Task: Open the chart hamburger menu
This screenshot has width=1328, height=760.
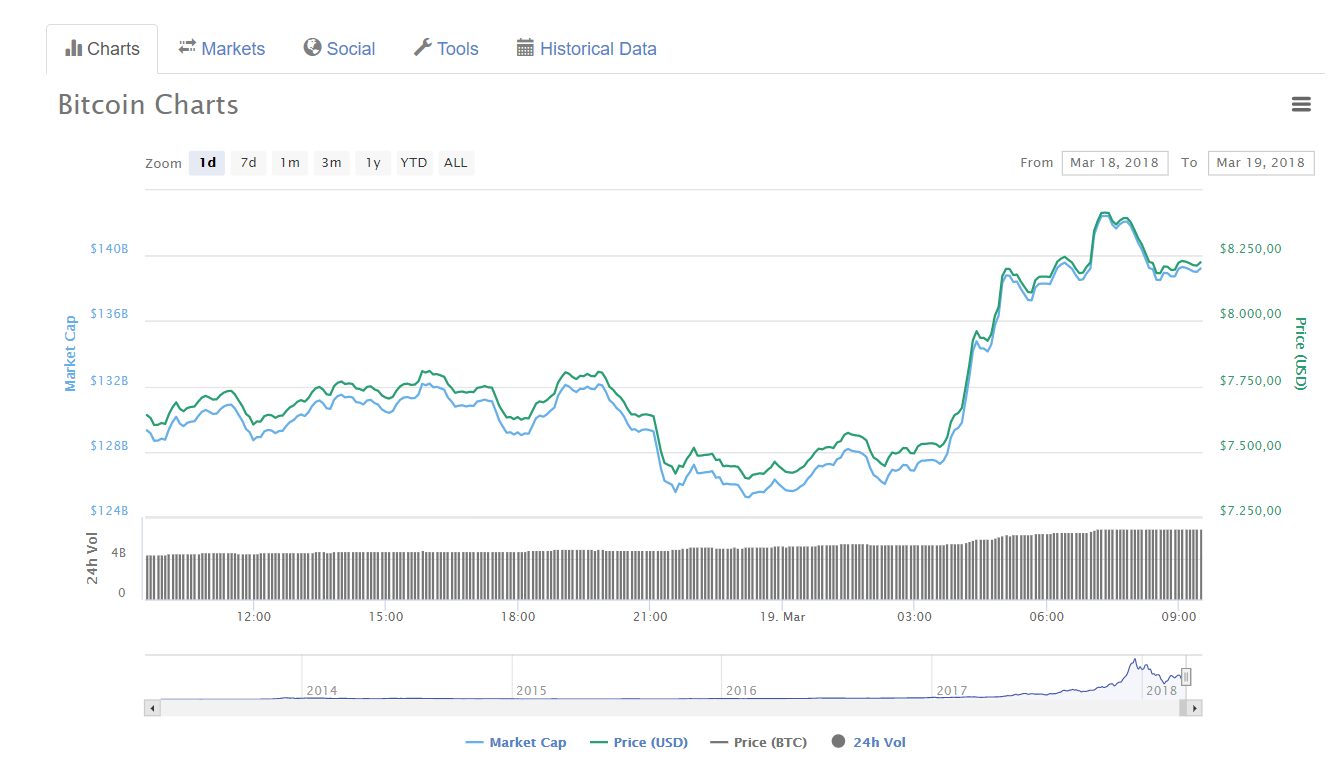Action: point(1301,104)
